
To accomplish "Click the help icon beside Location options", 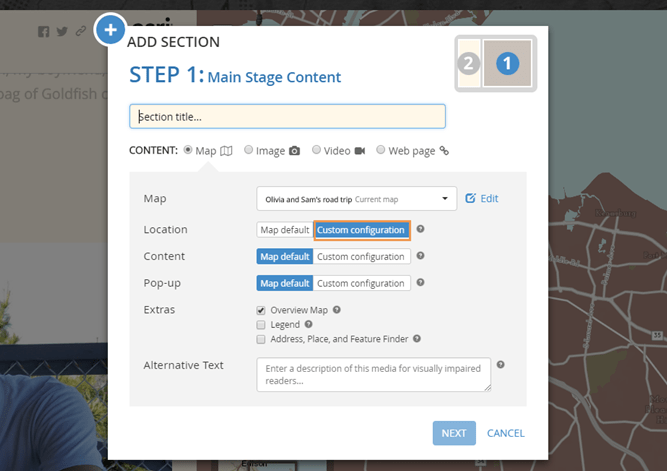I will point(421,229).
